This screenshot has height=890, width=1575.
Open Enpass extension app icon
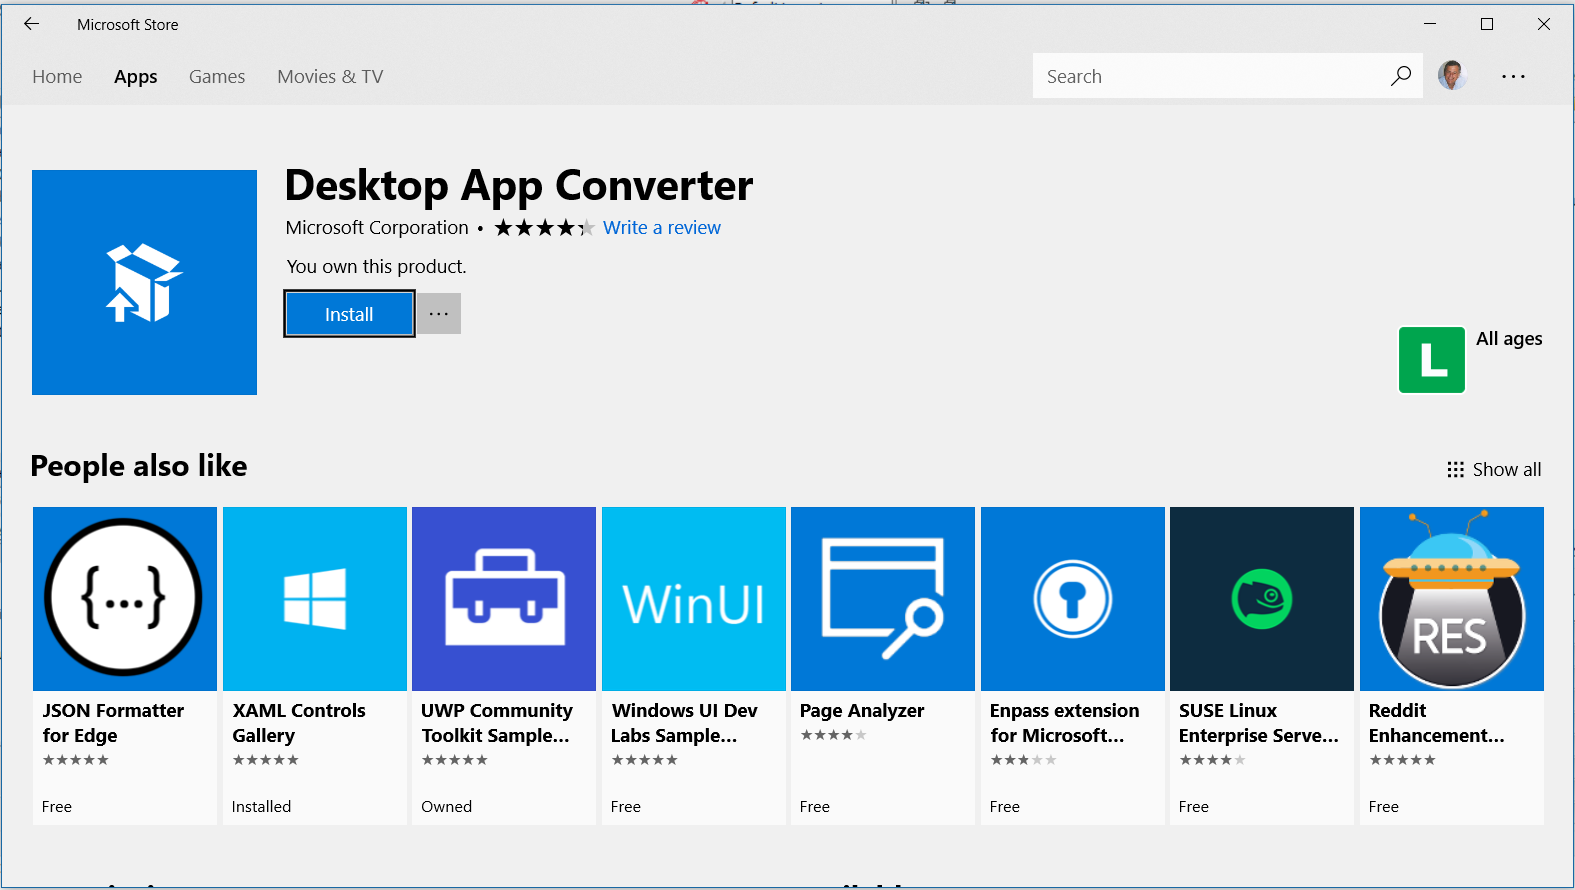click(1073, 599)
